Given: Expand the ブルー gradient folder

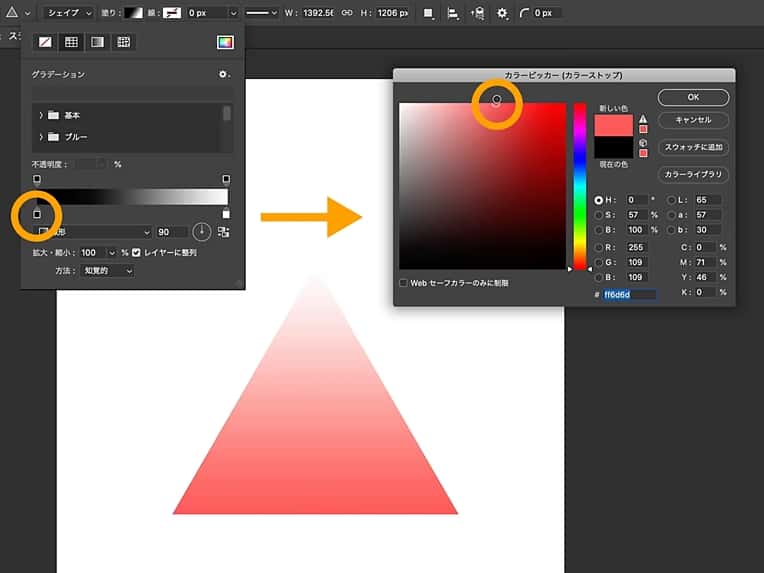Looking at the screenshot, I should pyautogui.click(x=41, y=137).
